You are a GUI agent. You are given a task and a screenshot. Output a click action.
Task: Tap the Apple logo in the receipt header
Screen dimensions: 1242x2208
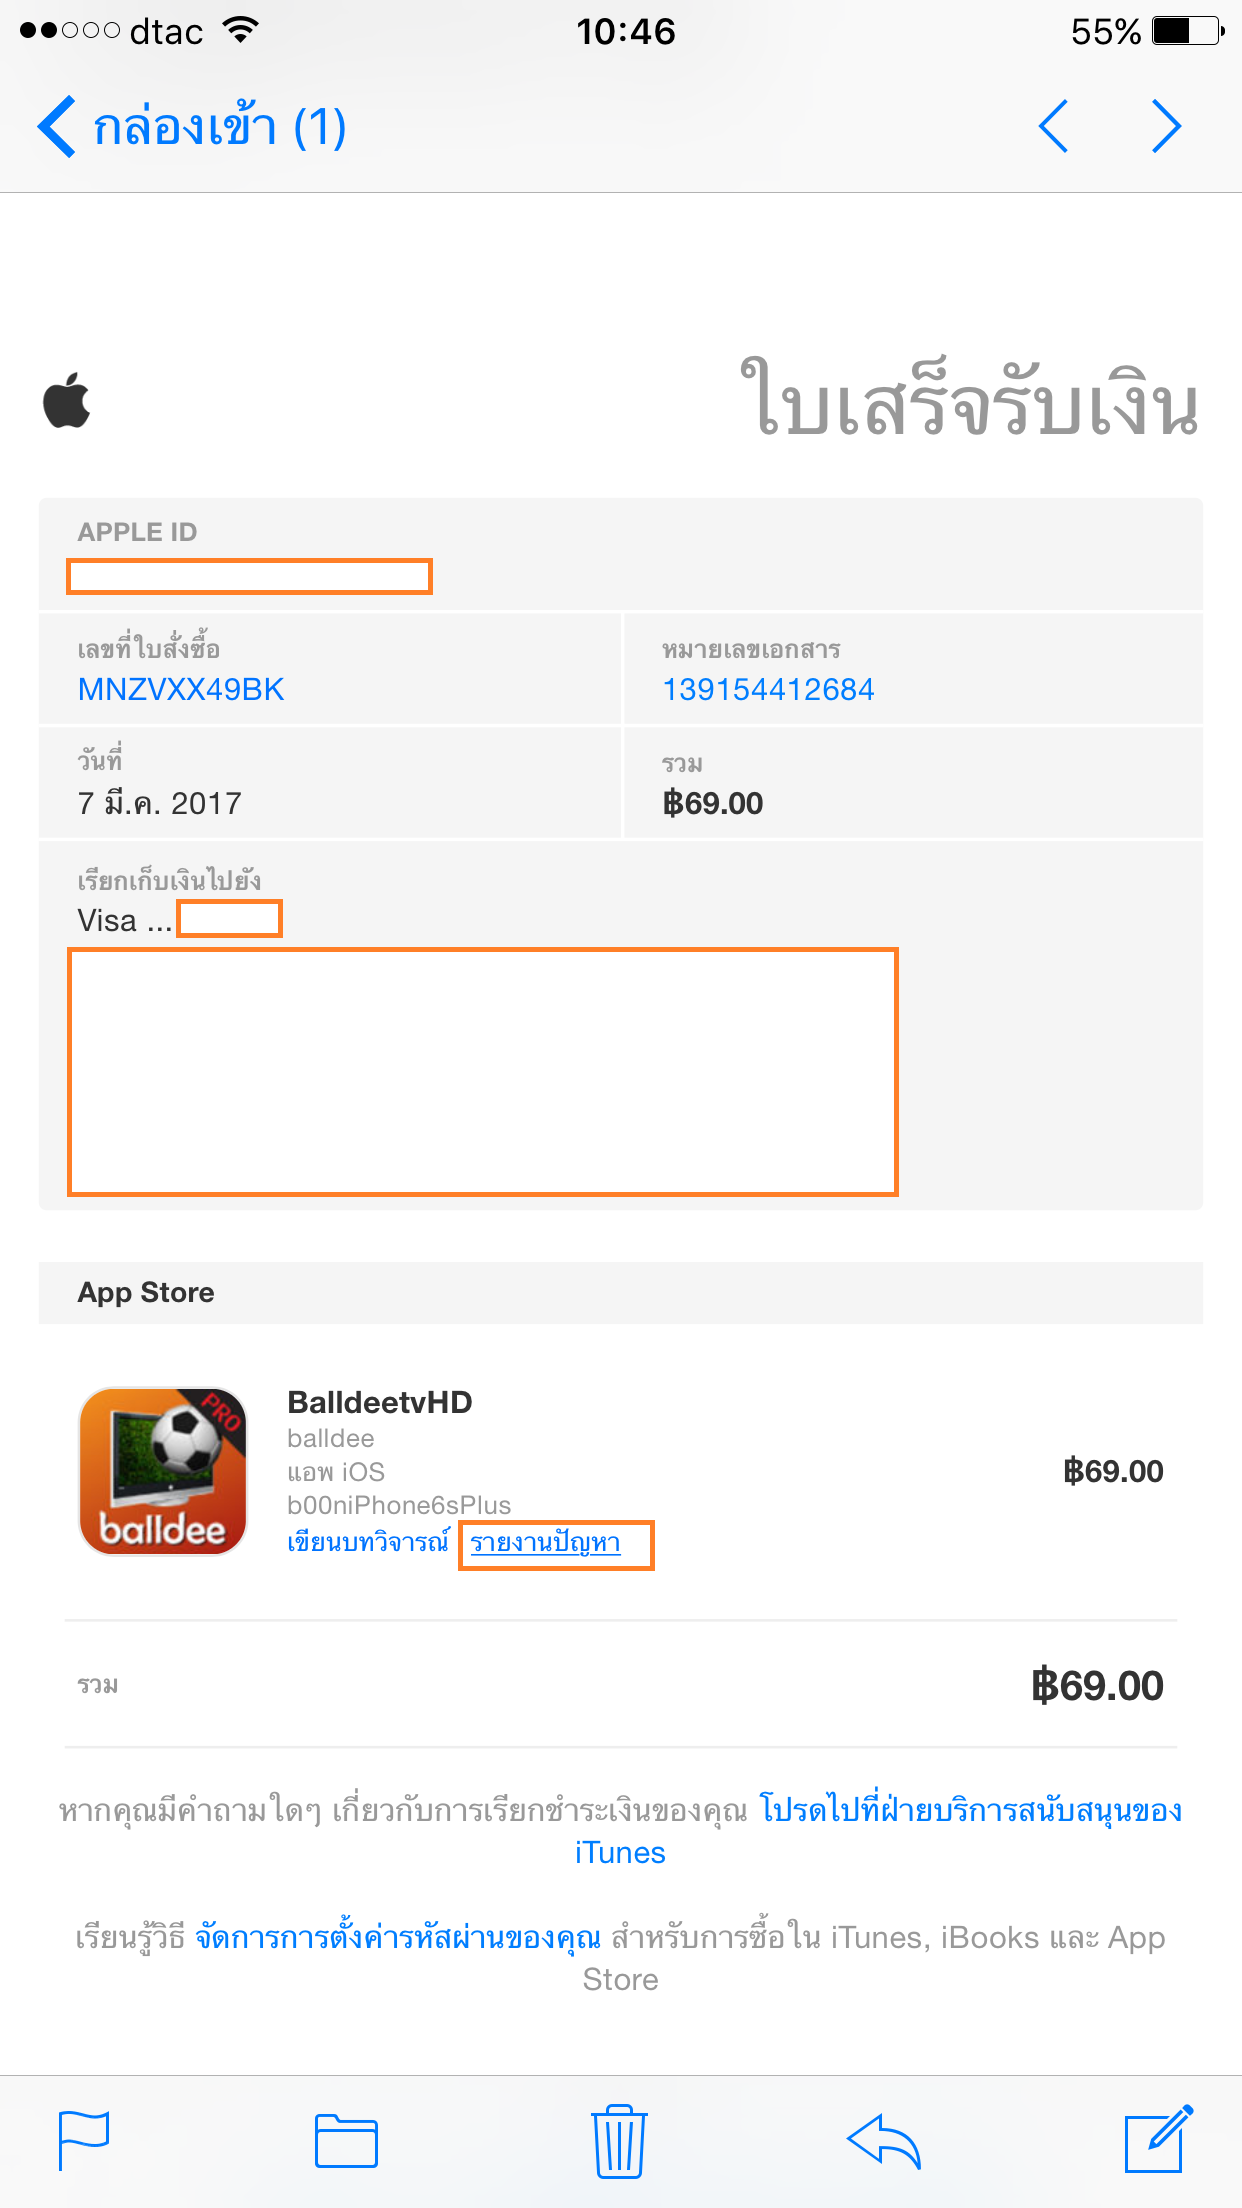click(67, 401)
